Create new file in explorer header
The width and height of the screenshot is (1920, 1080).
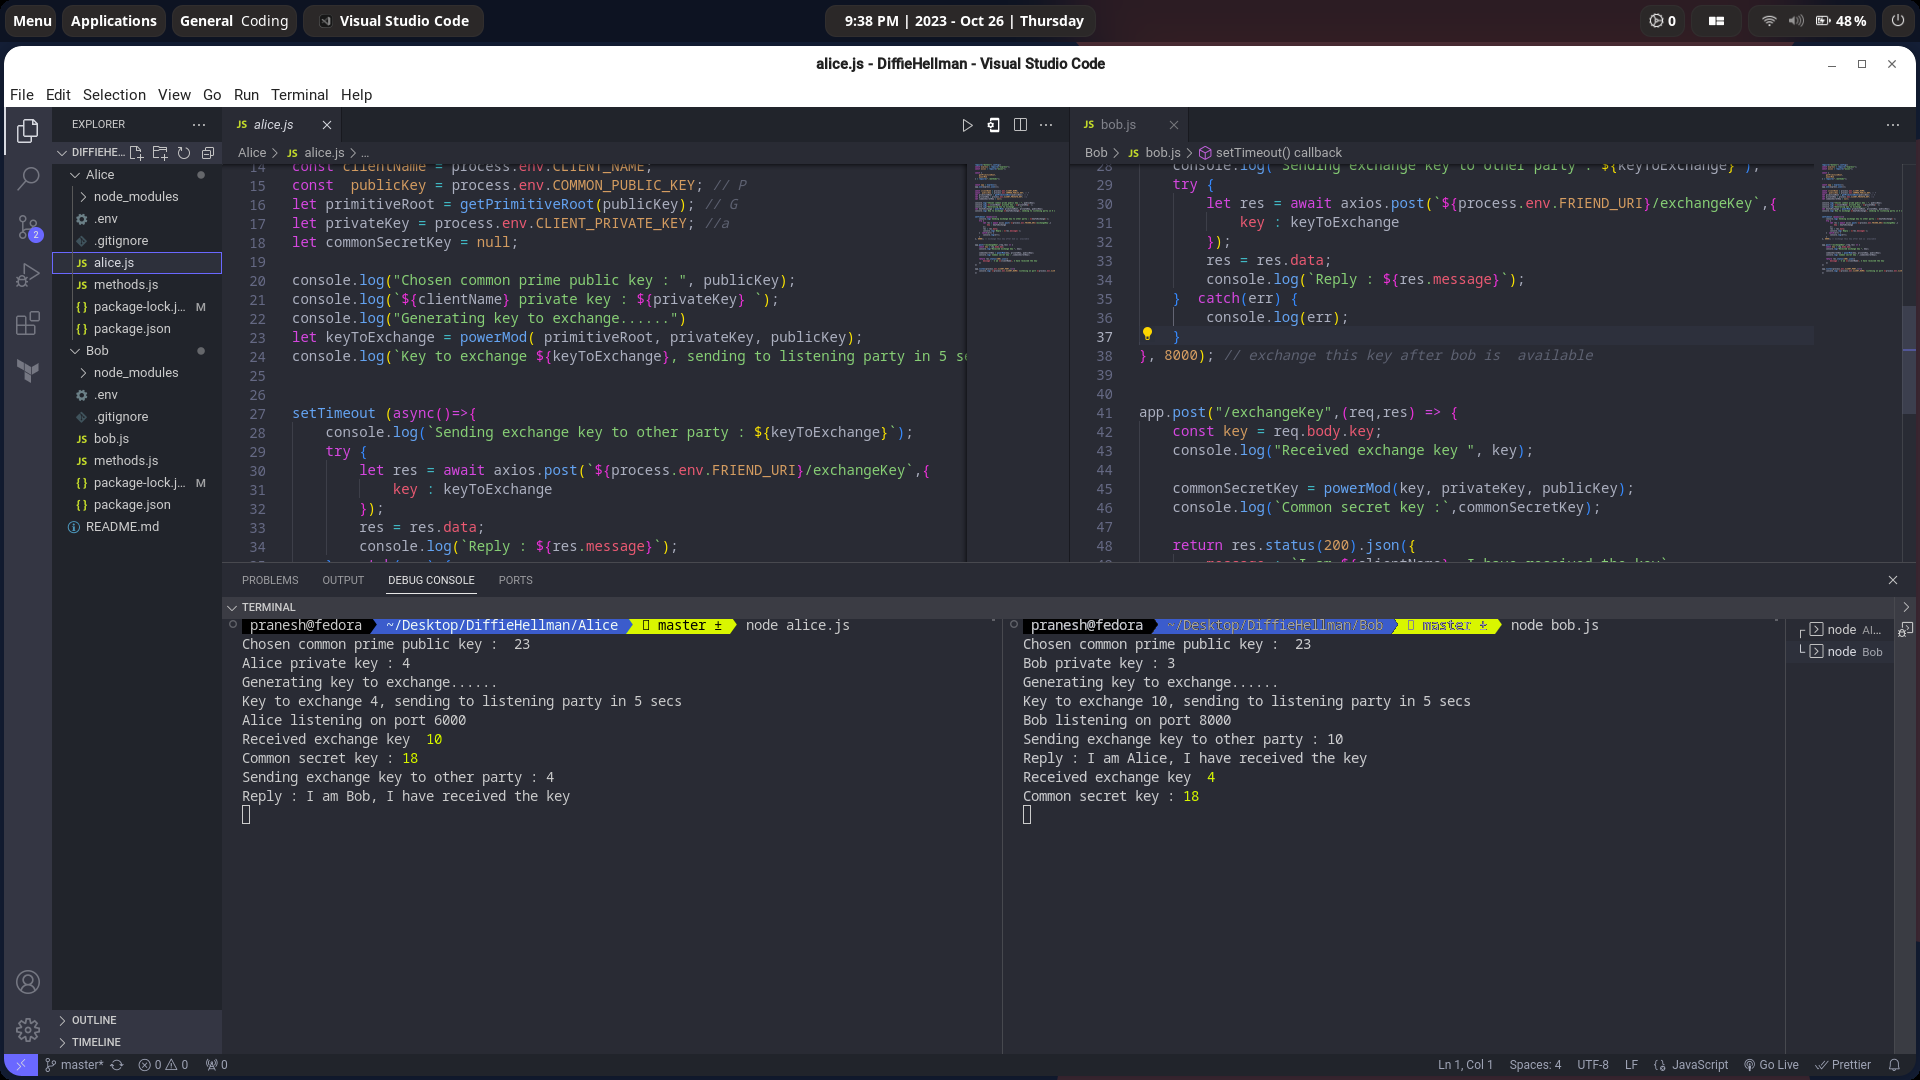point(136,153)
